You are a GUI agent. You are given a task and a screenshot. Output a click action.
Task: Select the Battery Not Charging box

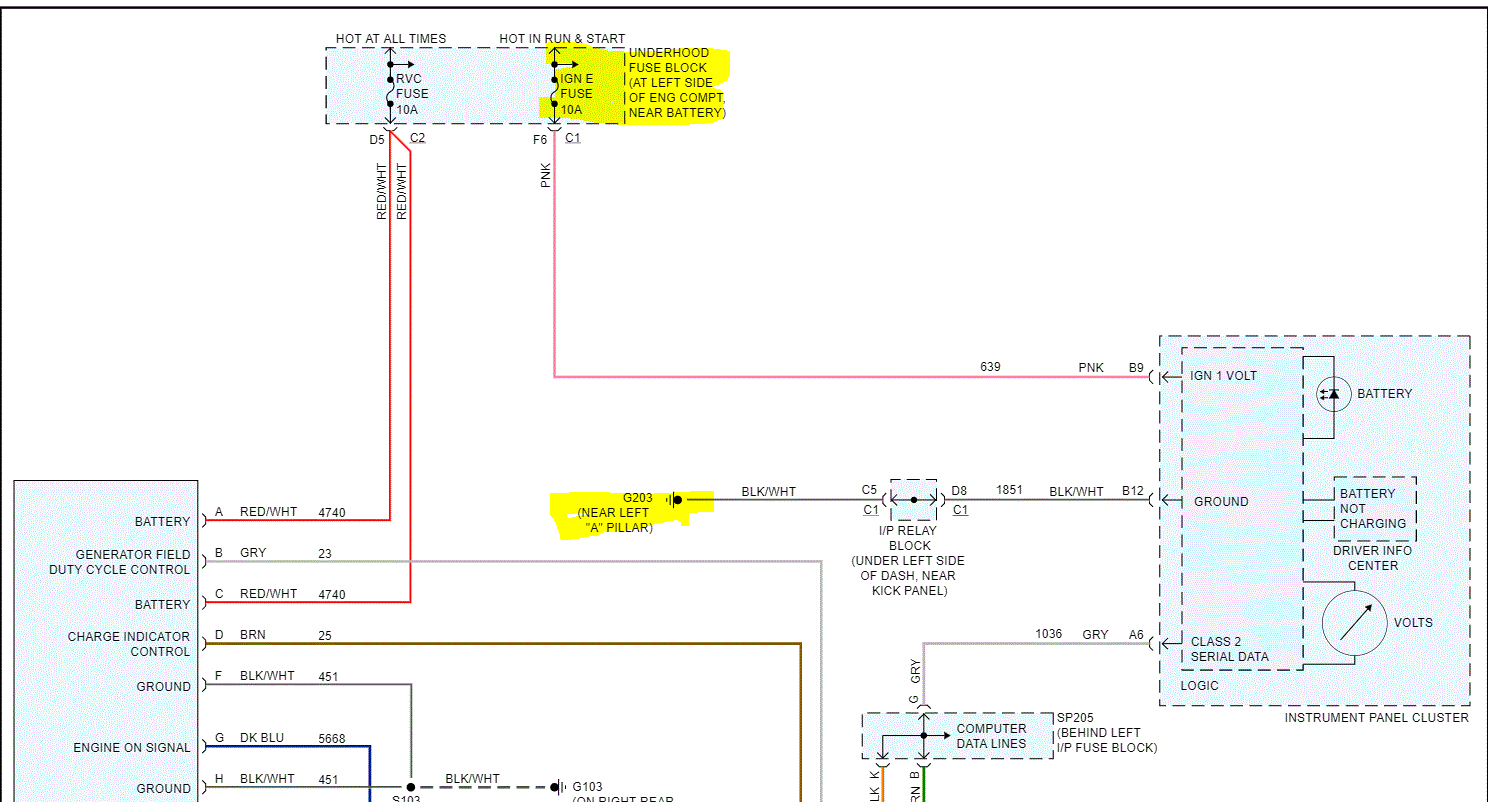1373,509
